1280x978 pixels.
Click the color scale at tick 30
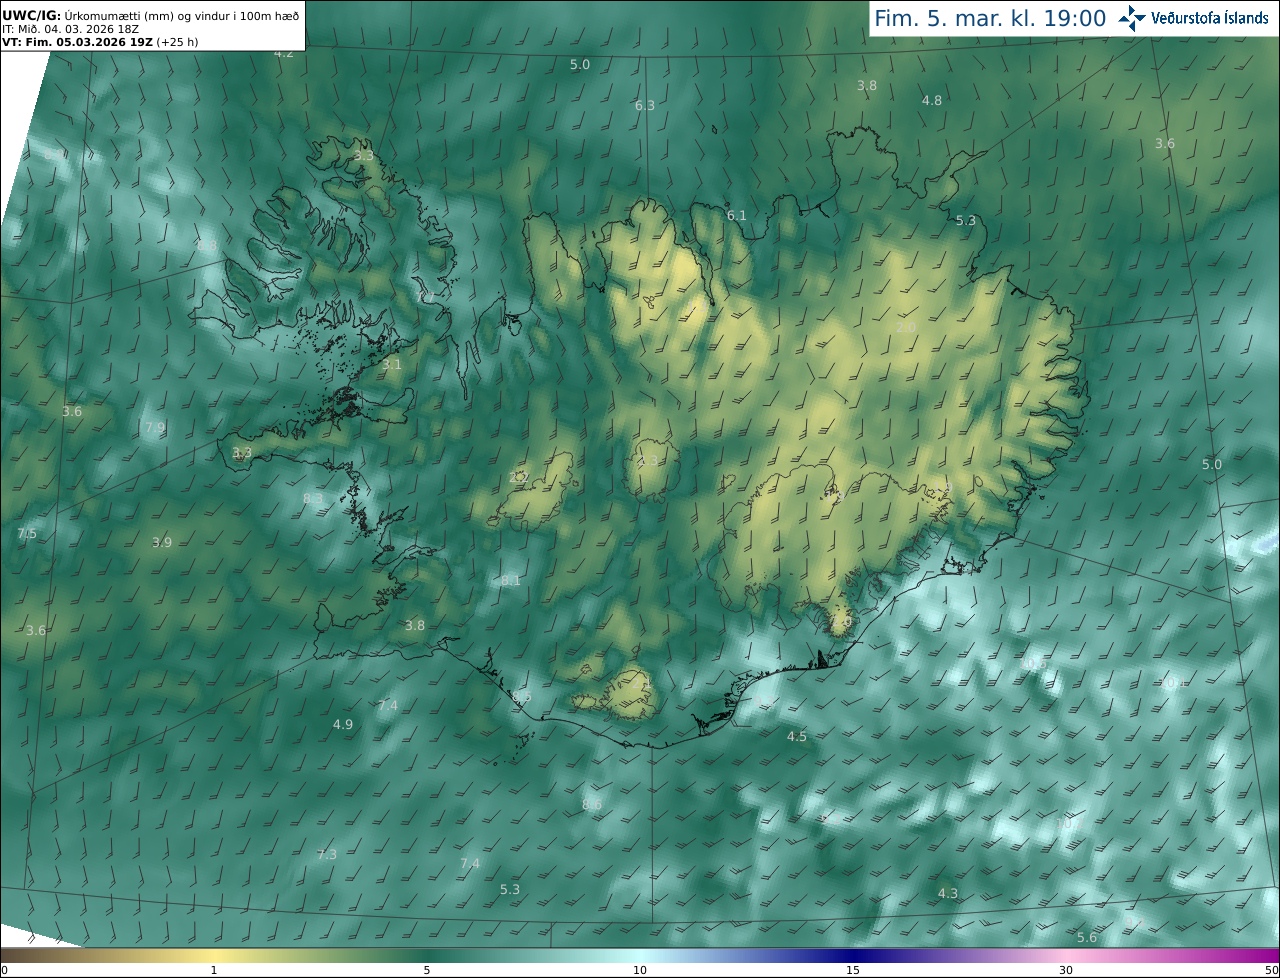tap(1066, 971)
